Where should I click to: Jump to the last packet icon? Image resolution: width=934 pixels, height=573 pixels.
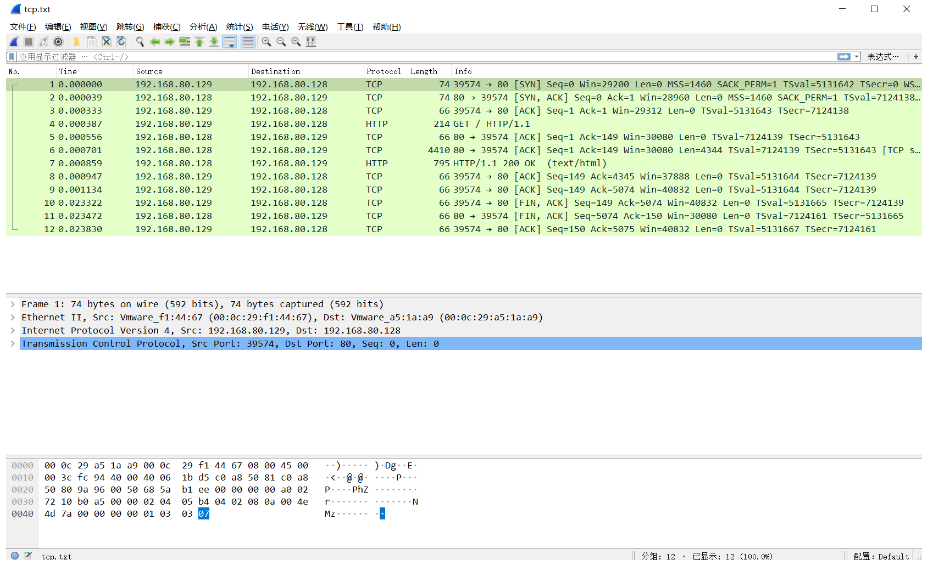[214, 42]
